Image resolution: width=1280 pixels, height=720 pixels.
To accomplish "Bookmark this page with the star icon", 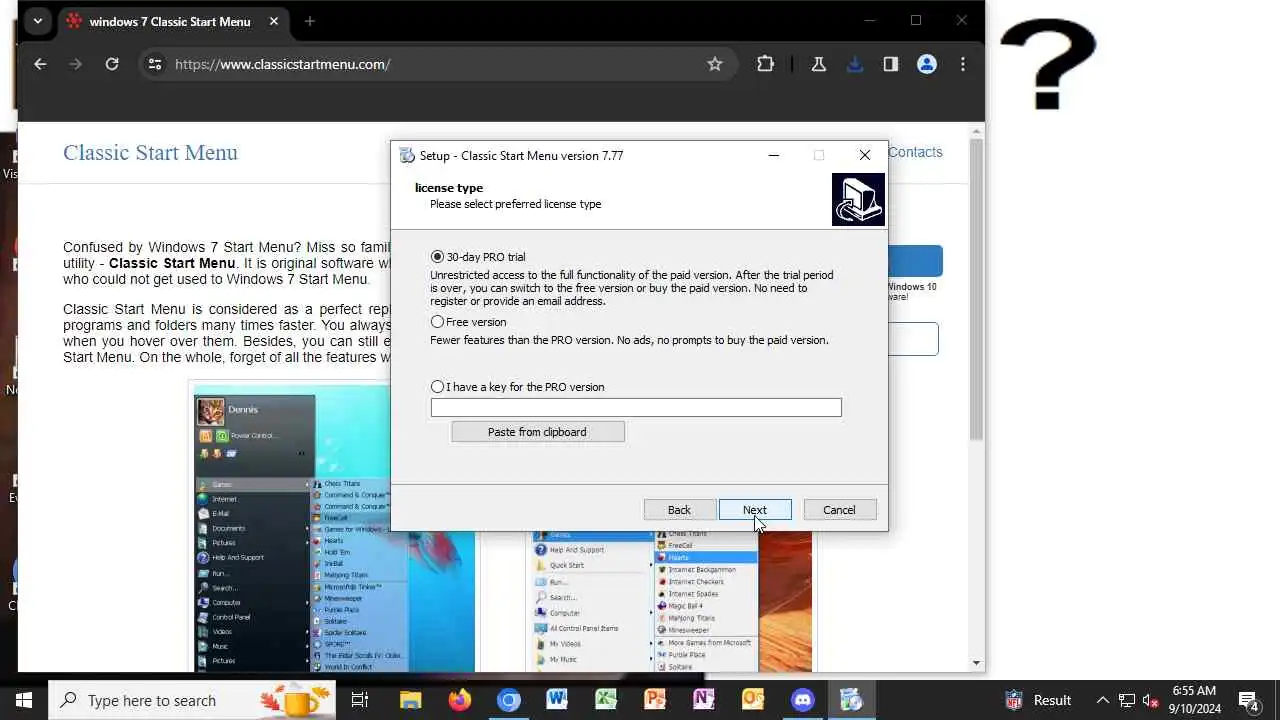I will click(715, 64).
